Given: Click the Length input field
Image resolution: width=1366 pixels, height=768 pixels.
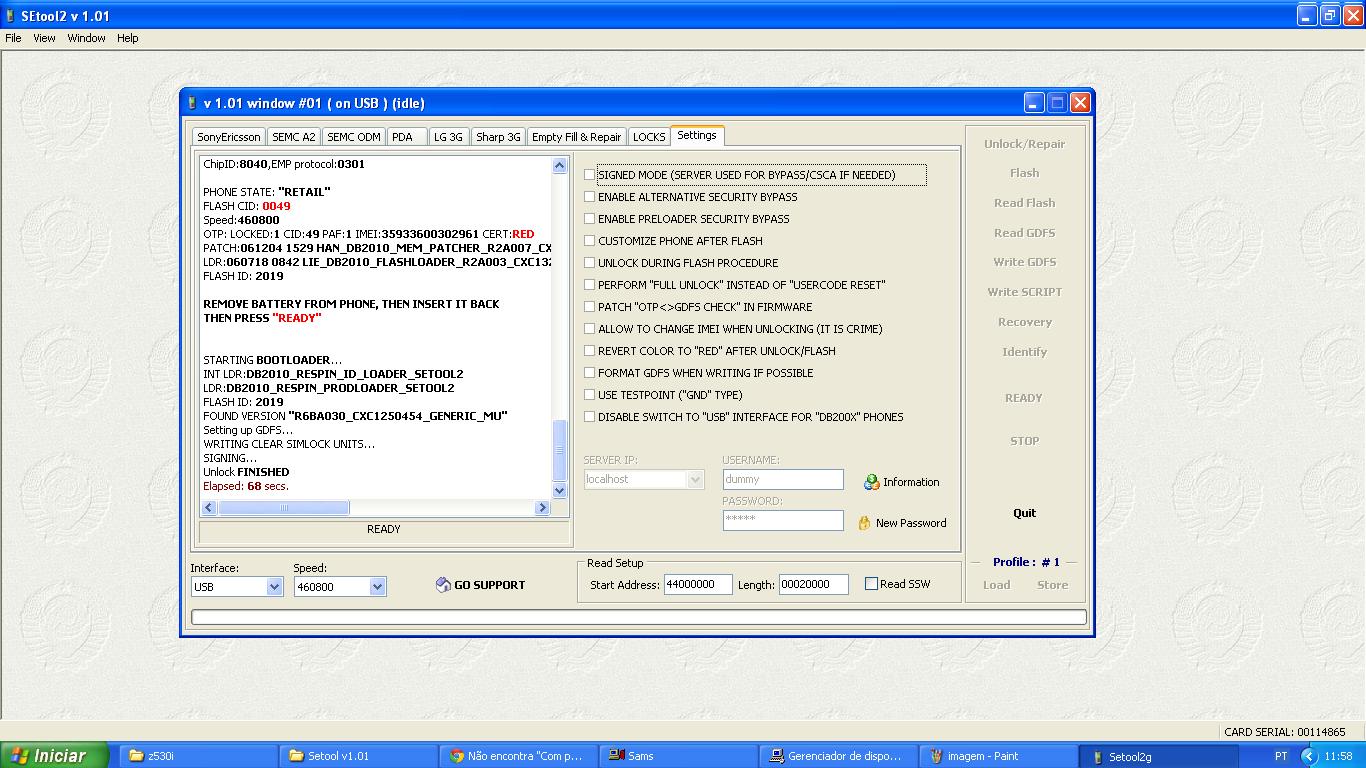Looking at the screenshot, I should [813, 584].
